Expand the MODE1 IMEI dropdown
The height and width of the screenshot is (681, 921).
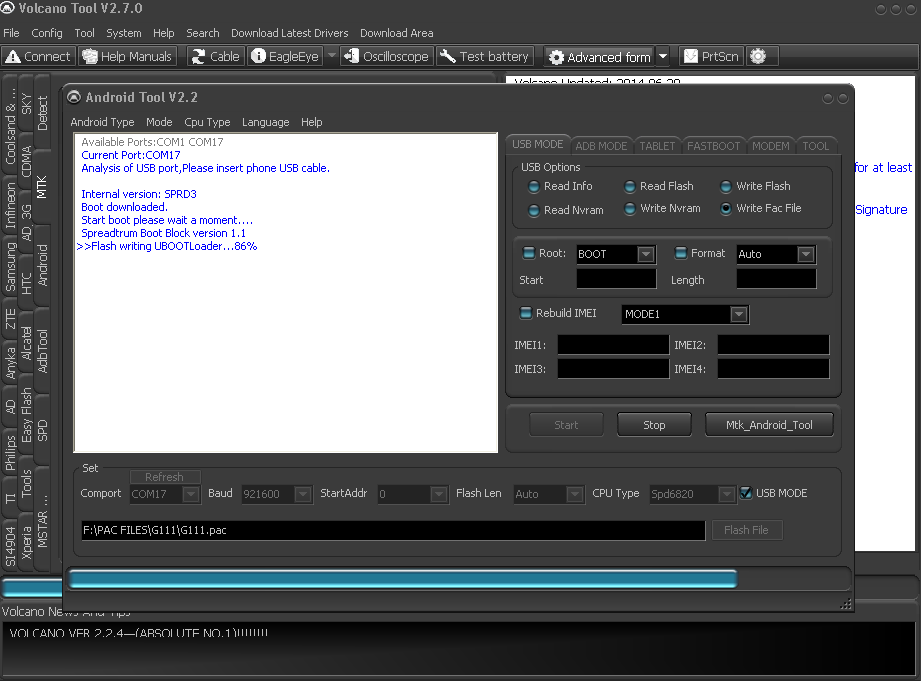point(738,315)
